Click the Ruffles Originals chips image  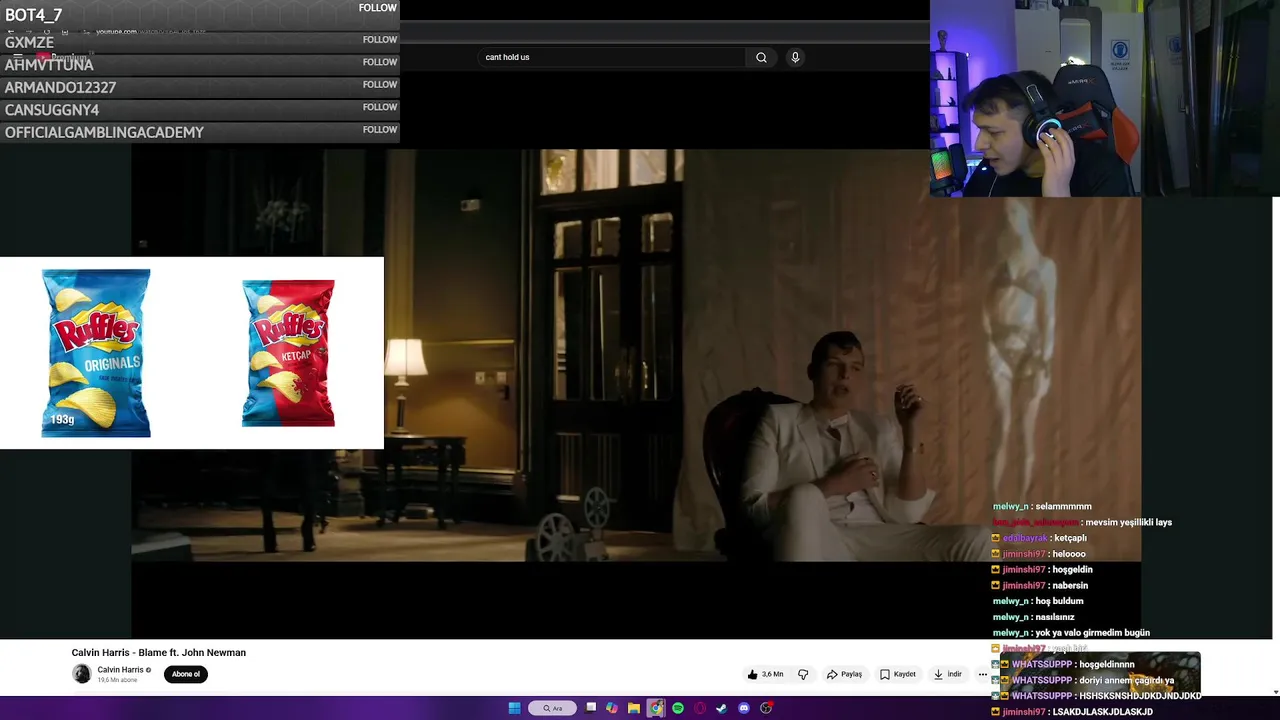[96, 353]
